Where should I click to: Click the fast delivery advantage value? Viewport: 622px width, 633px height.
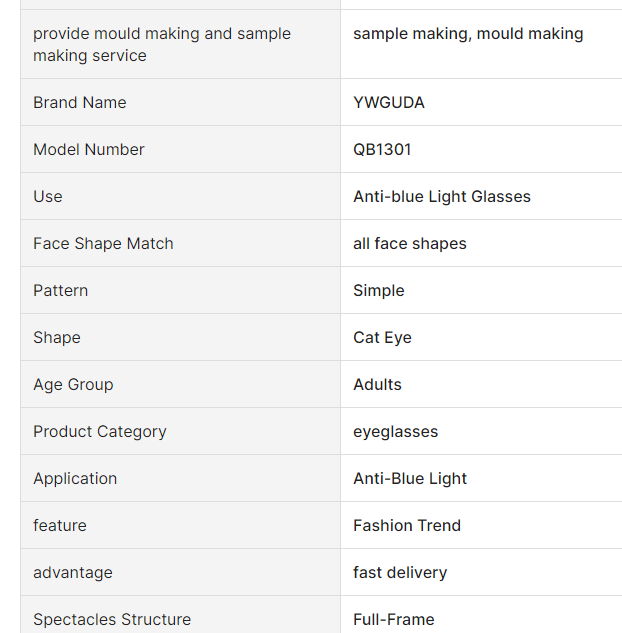[x=400, y=572]
